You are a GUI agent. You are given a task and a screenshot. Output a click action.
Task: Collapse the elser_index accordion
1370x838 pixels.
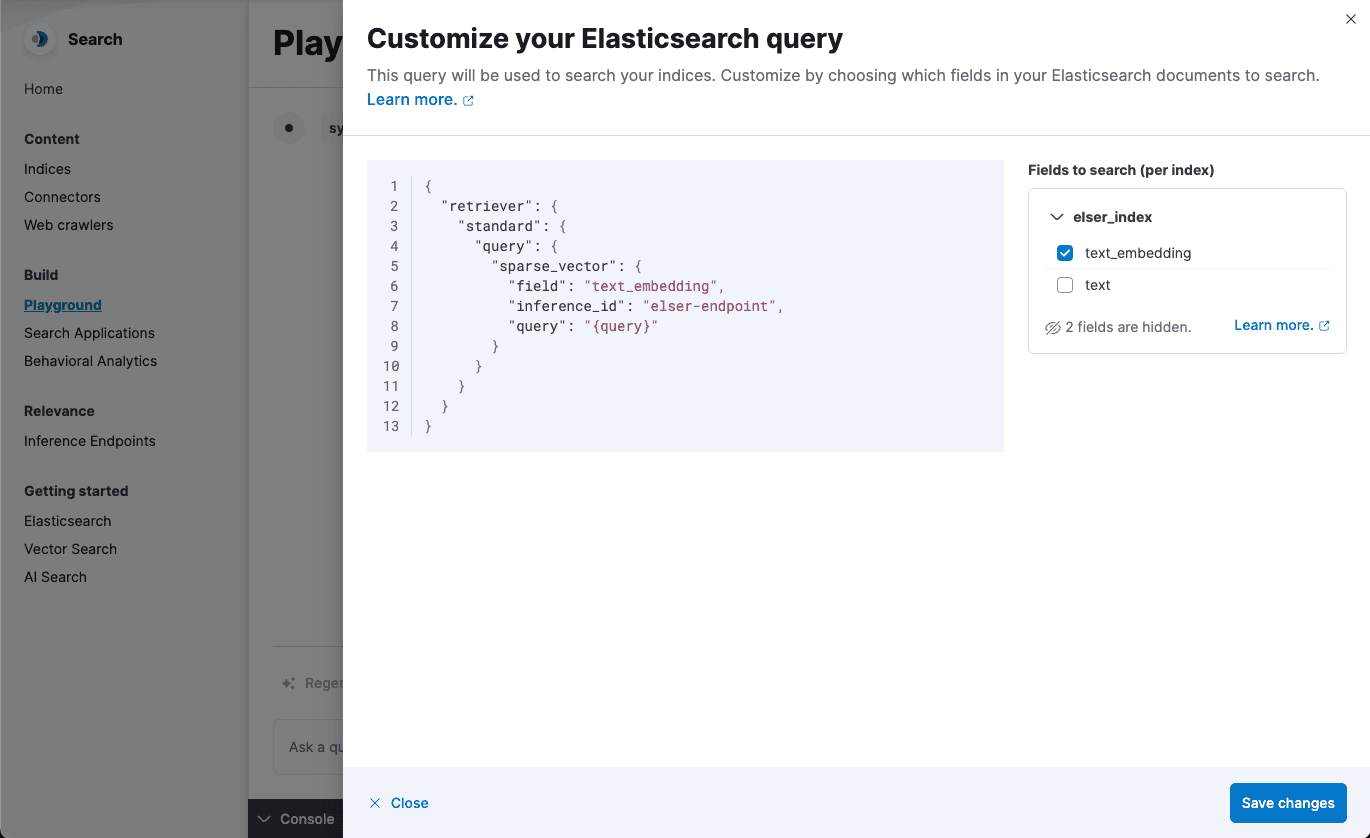(x=1057, y=217)
